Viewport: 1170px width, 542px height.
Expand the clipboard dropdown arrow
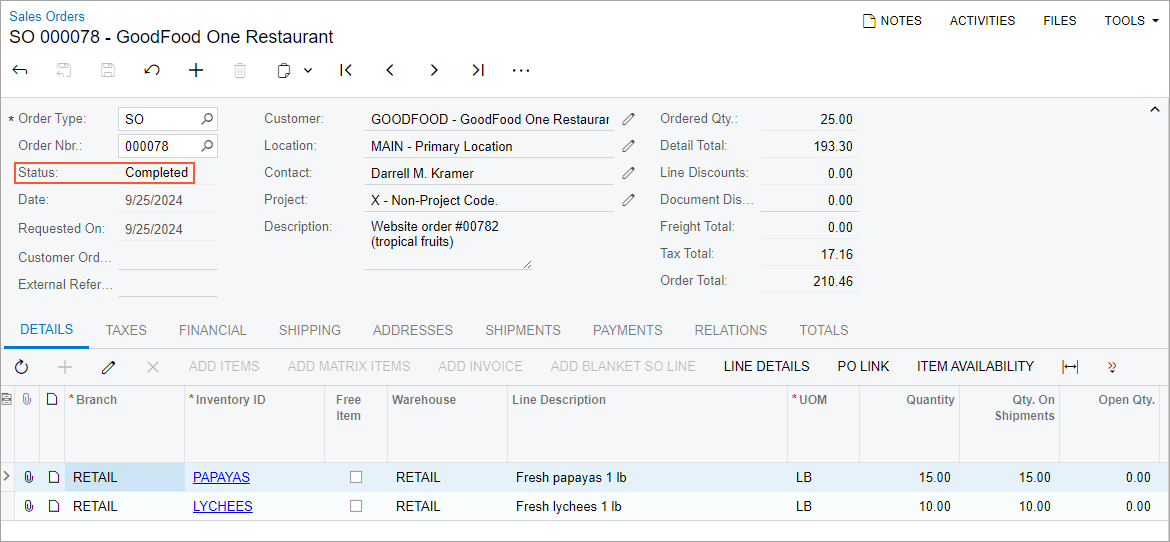308,70
